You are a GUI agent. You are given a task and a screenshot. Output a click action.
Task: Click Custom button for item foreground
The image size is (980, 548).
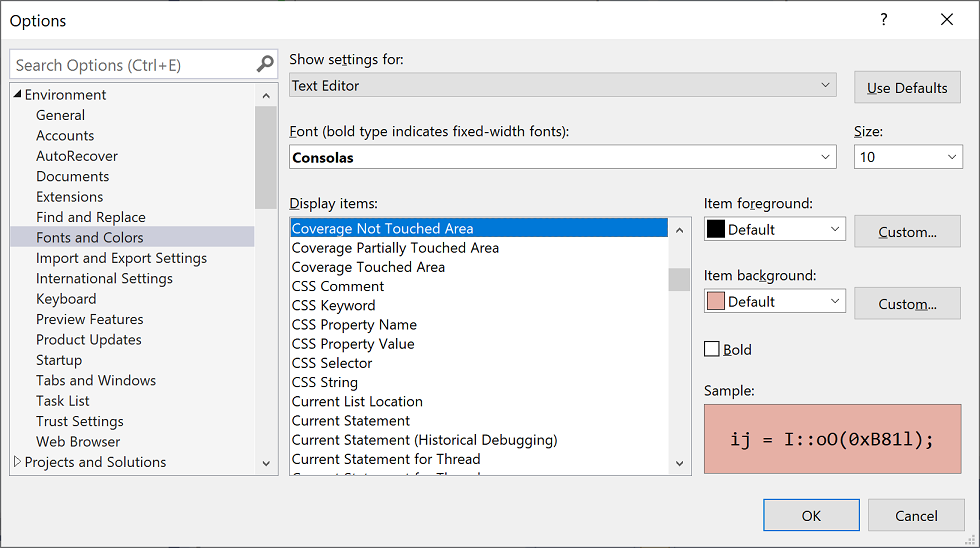[907, 232]
